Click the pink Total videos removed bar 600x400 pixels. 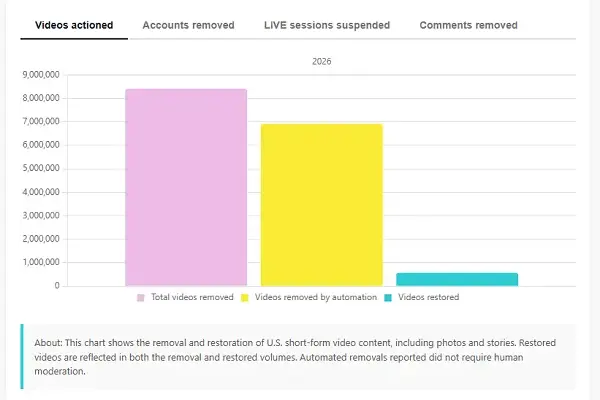pos(186,188)
